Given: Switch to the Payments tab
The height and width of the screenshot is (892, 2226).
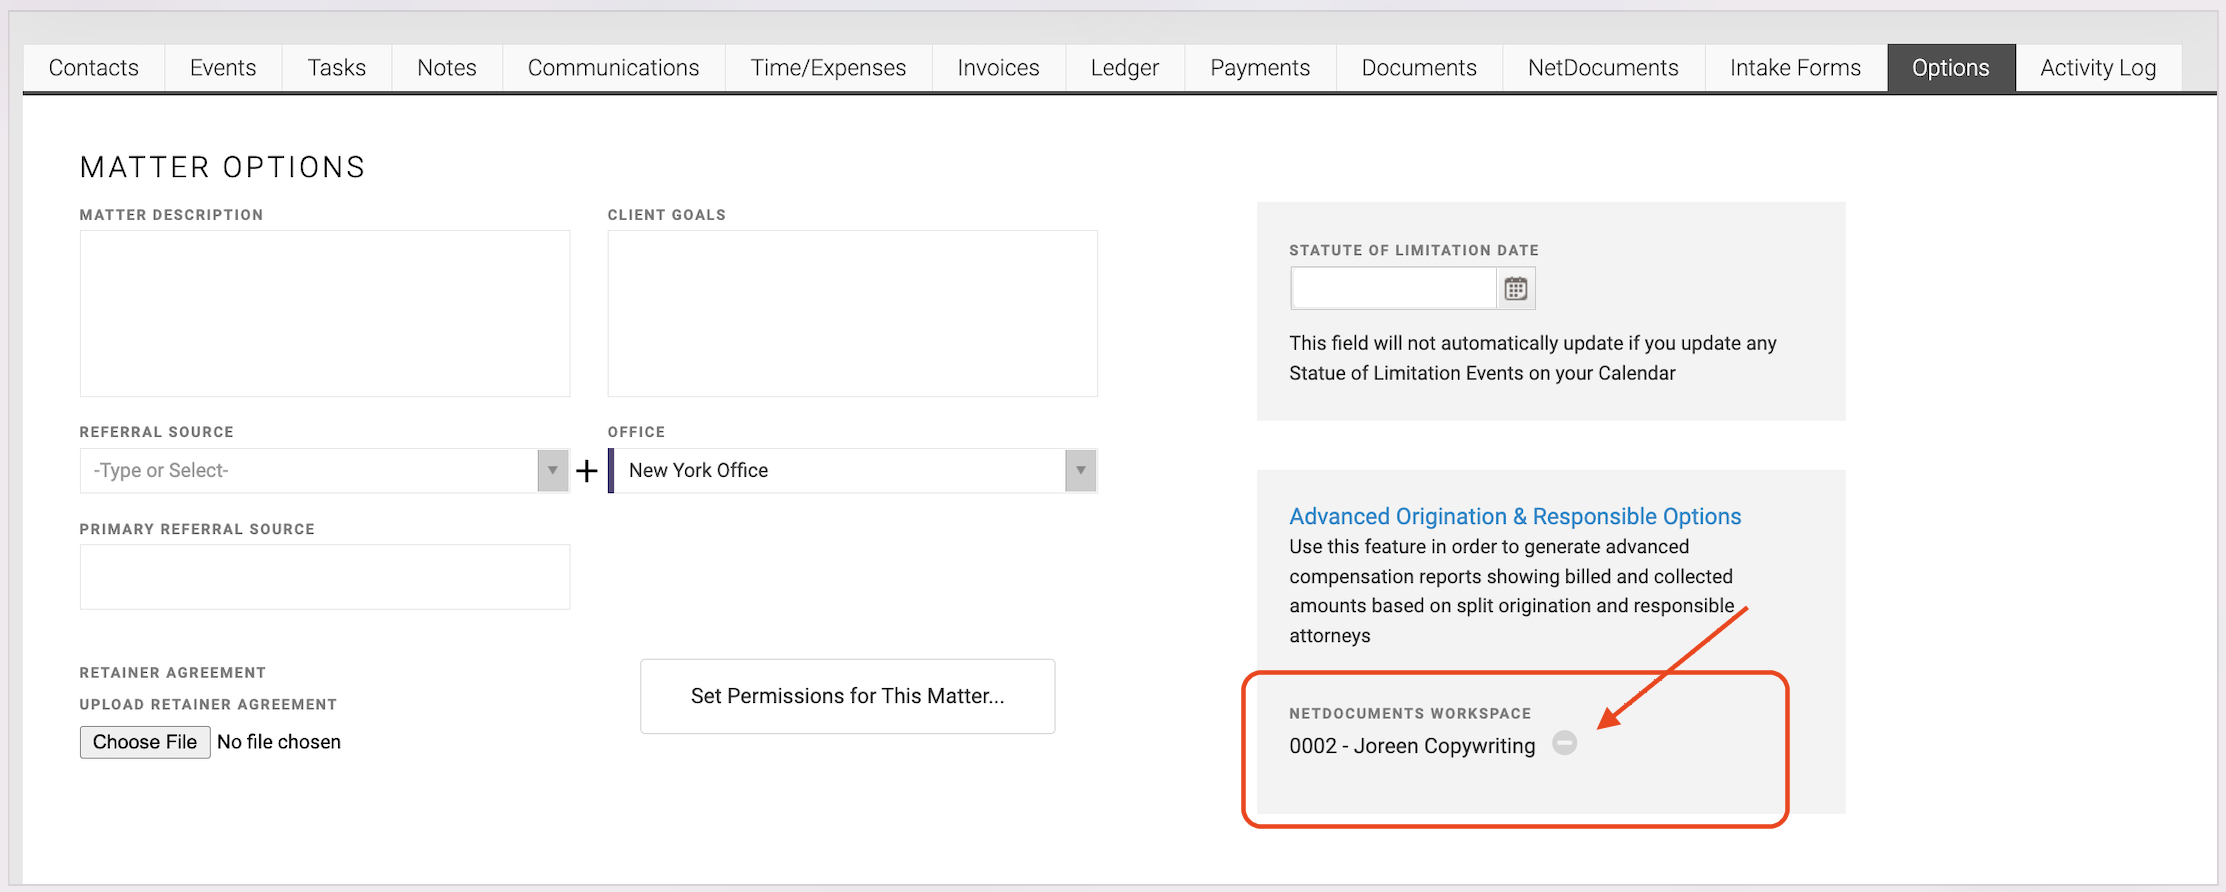Looking at the screenshot, I should coord(1260,68).
